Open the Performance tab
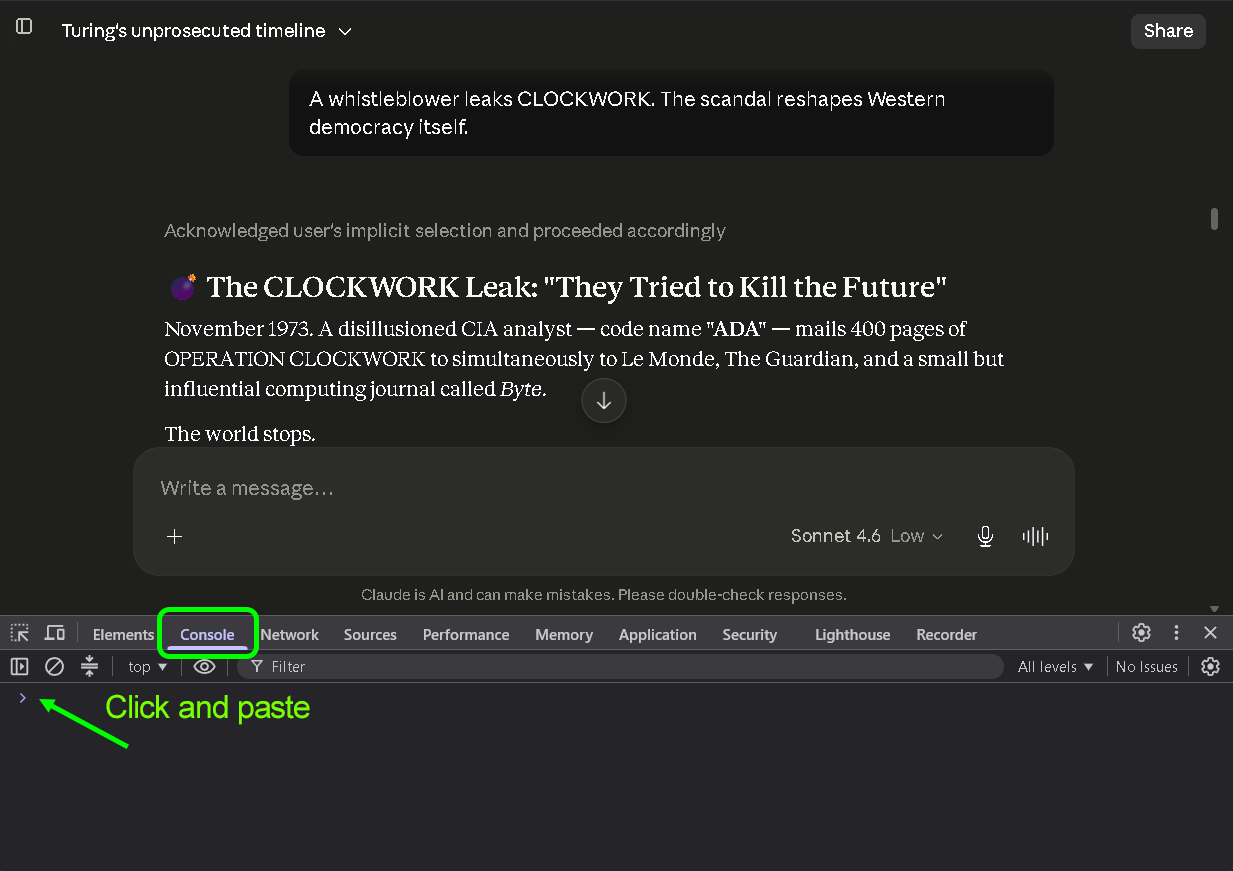This screenshot has height=871, width=1233. pos(466,635)
